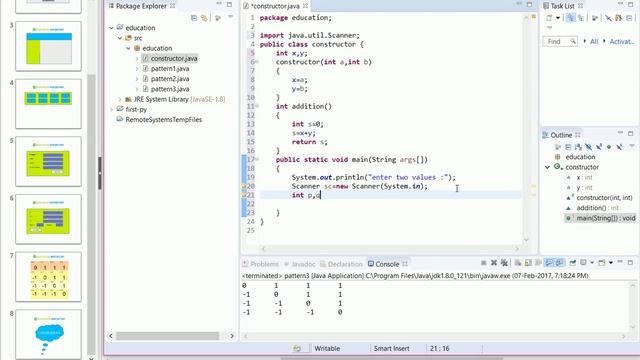Click Hide Completed Tasks icon in Task List
Viewport: 640px width, 360px height.
click(x=608, y=18)
